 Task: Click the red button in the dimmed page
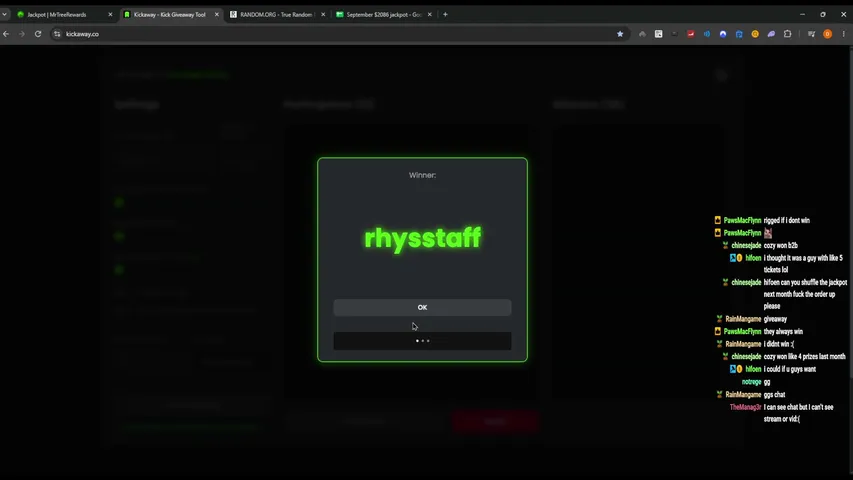coord(495,421)
